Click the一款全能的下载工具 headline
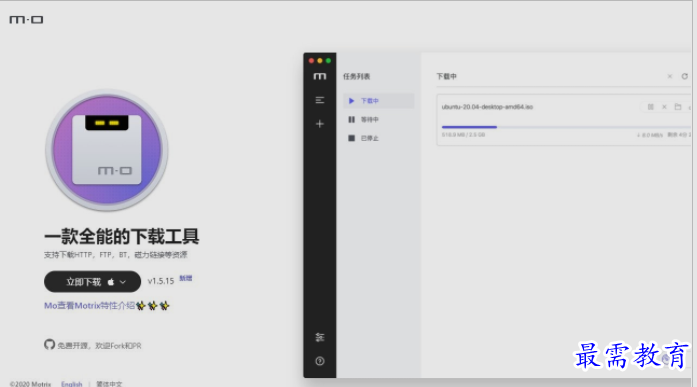Screen dimensions: 697x387 [121, 236]
